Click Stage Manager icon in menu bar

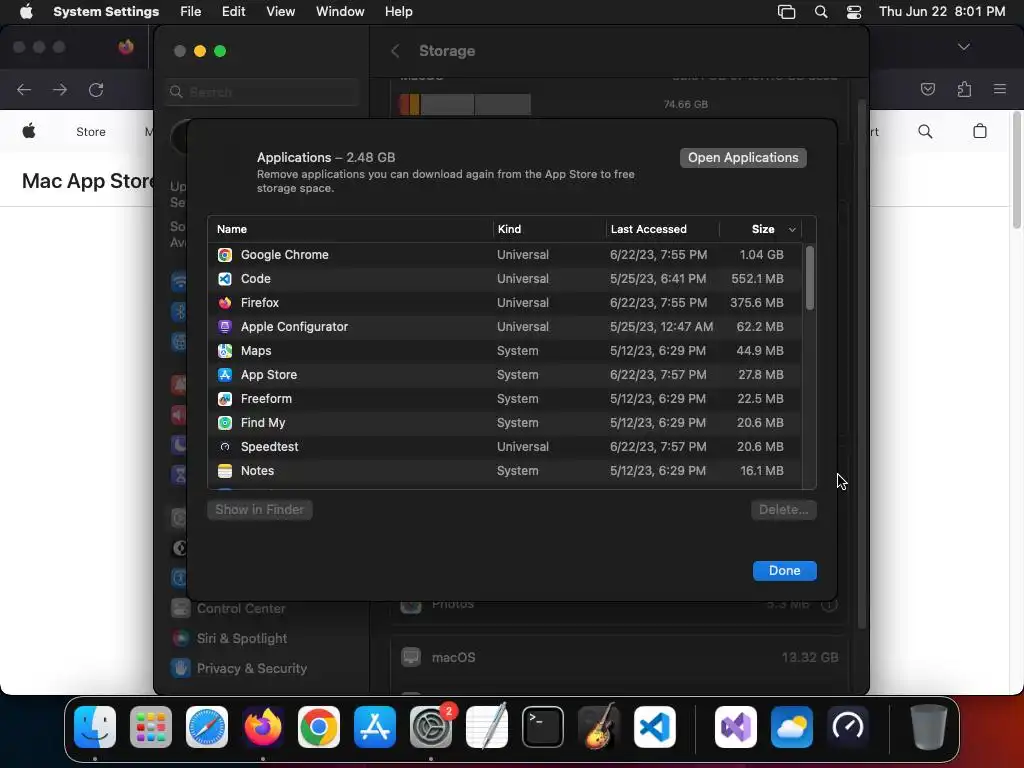pos(786,12)
